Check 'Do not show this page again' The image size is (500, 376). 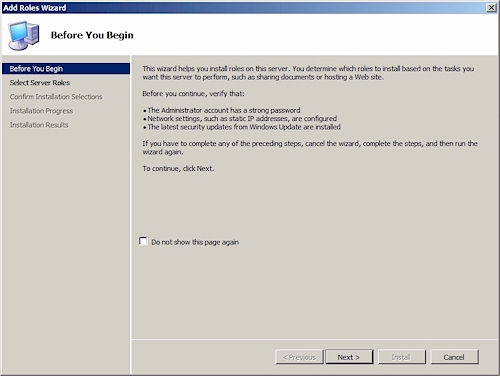pyautogui.click(x=143, y=241)
